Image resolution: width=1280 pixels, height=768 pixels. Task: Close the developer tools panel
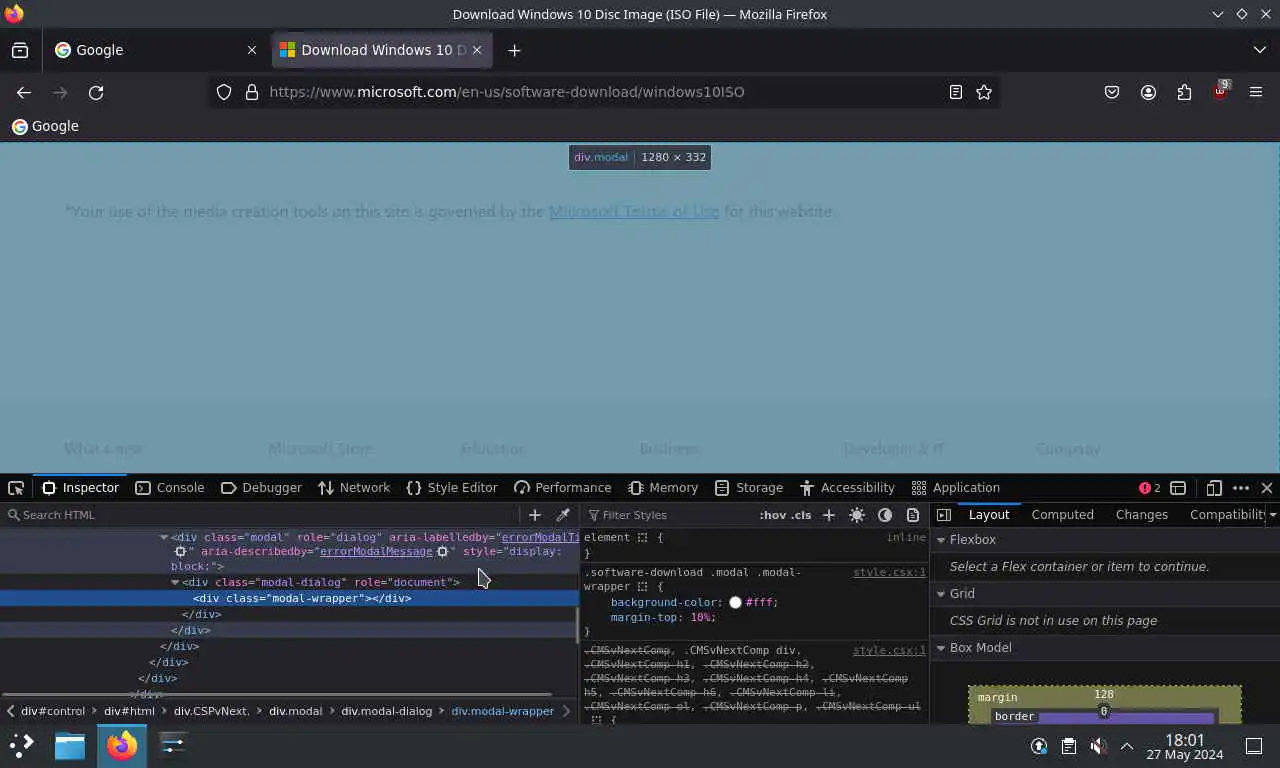pos(1267,488)
